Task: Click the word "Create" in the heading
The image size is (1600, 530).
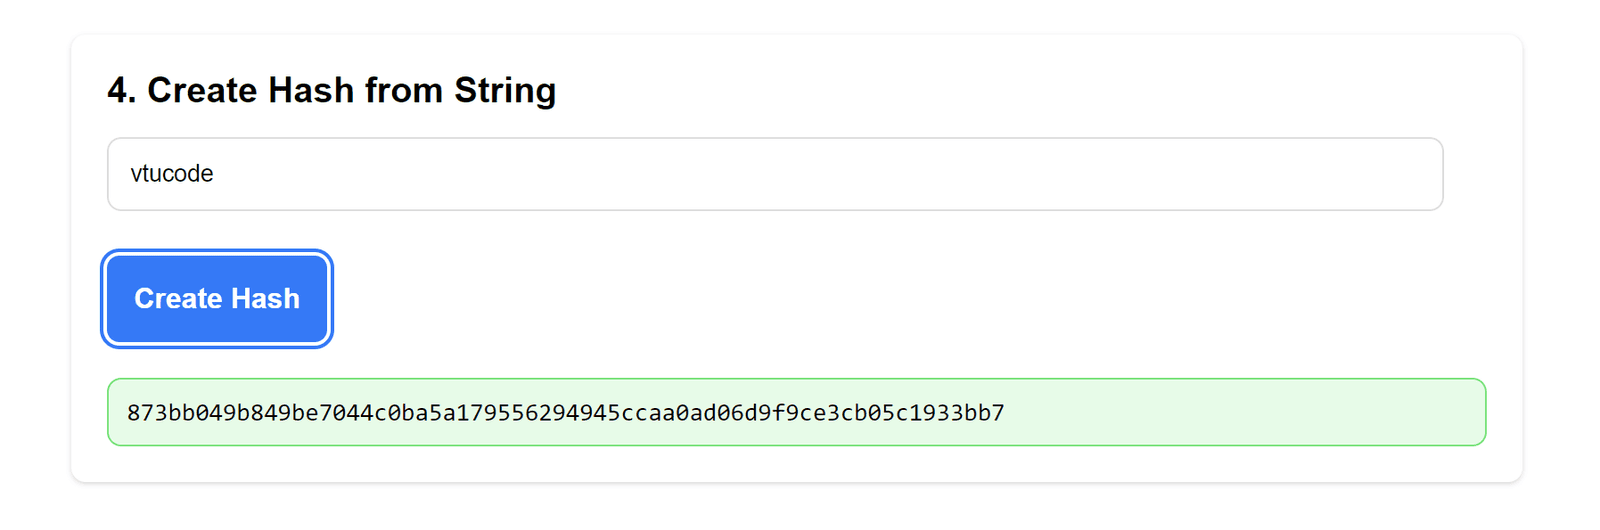Action: click(x=202, y=90)
